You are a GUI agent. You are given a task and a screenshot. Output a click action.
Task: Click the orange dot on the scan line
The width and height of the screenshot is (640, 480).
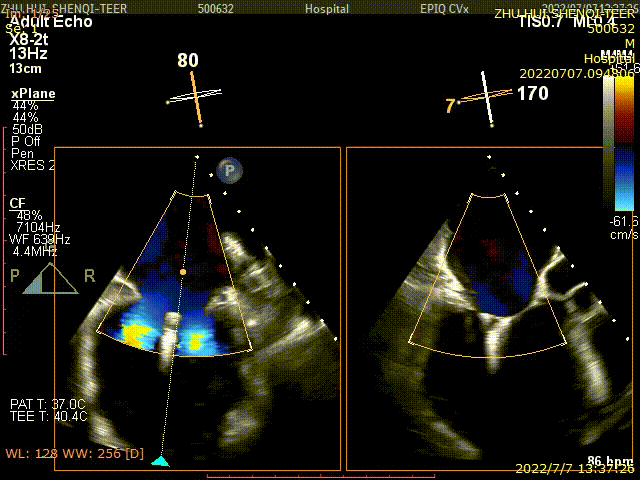point(182,271)
